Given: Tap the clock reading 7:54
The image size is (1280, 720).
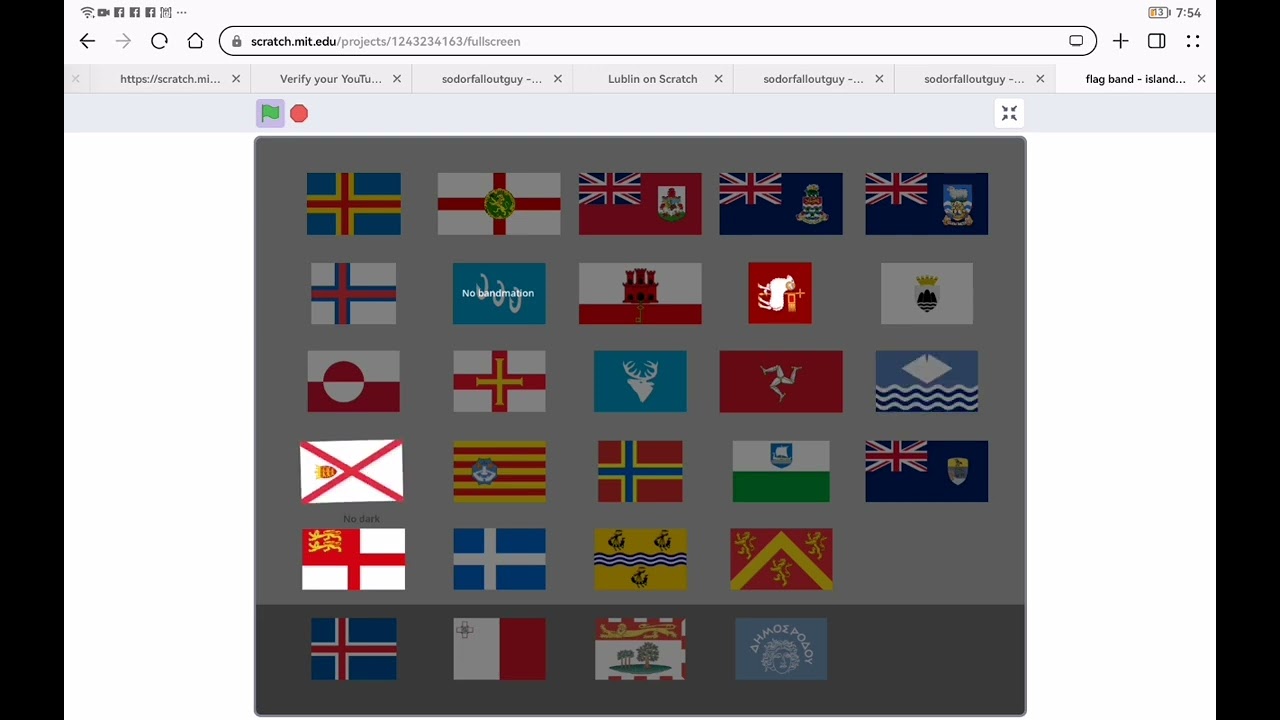Looking at the screenshot, I should pos(1188,13).
